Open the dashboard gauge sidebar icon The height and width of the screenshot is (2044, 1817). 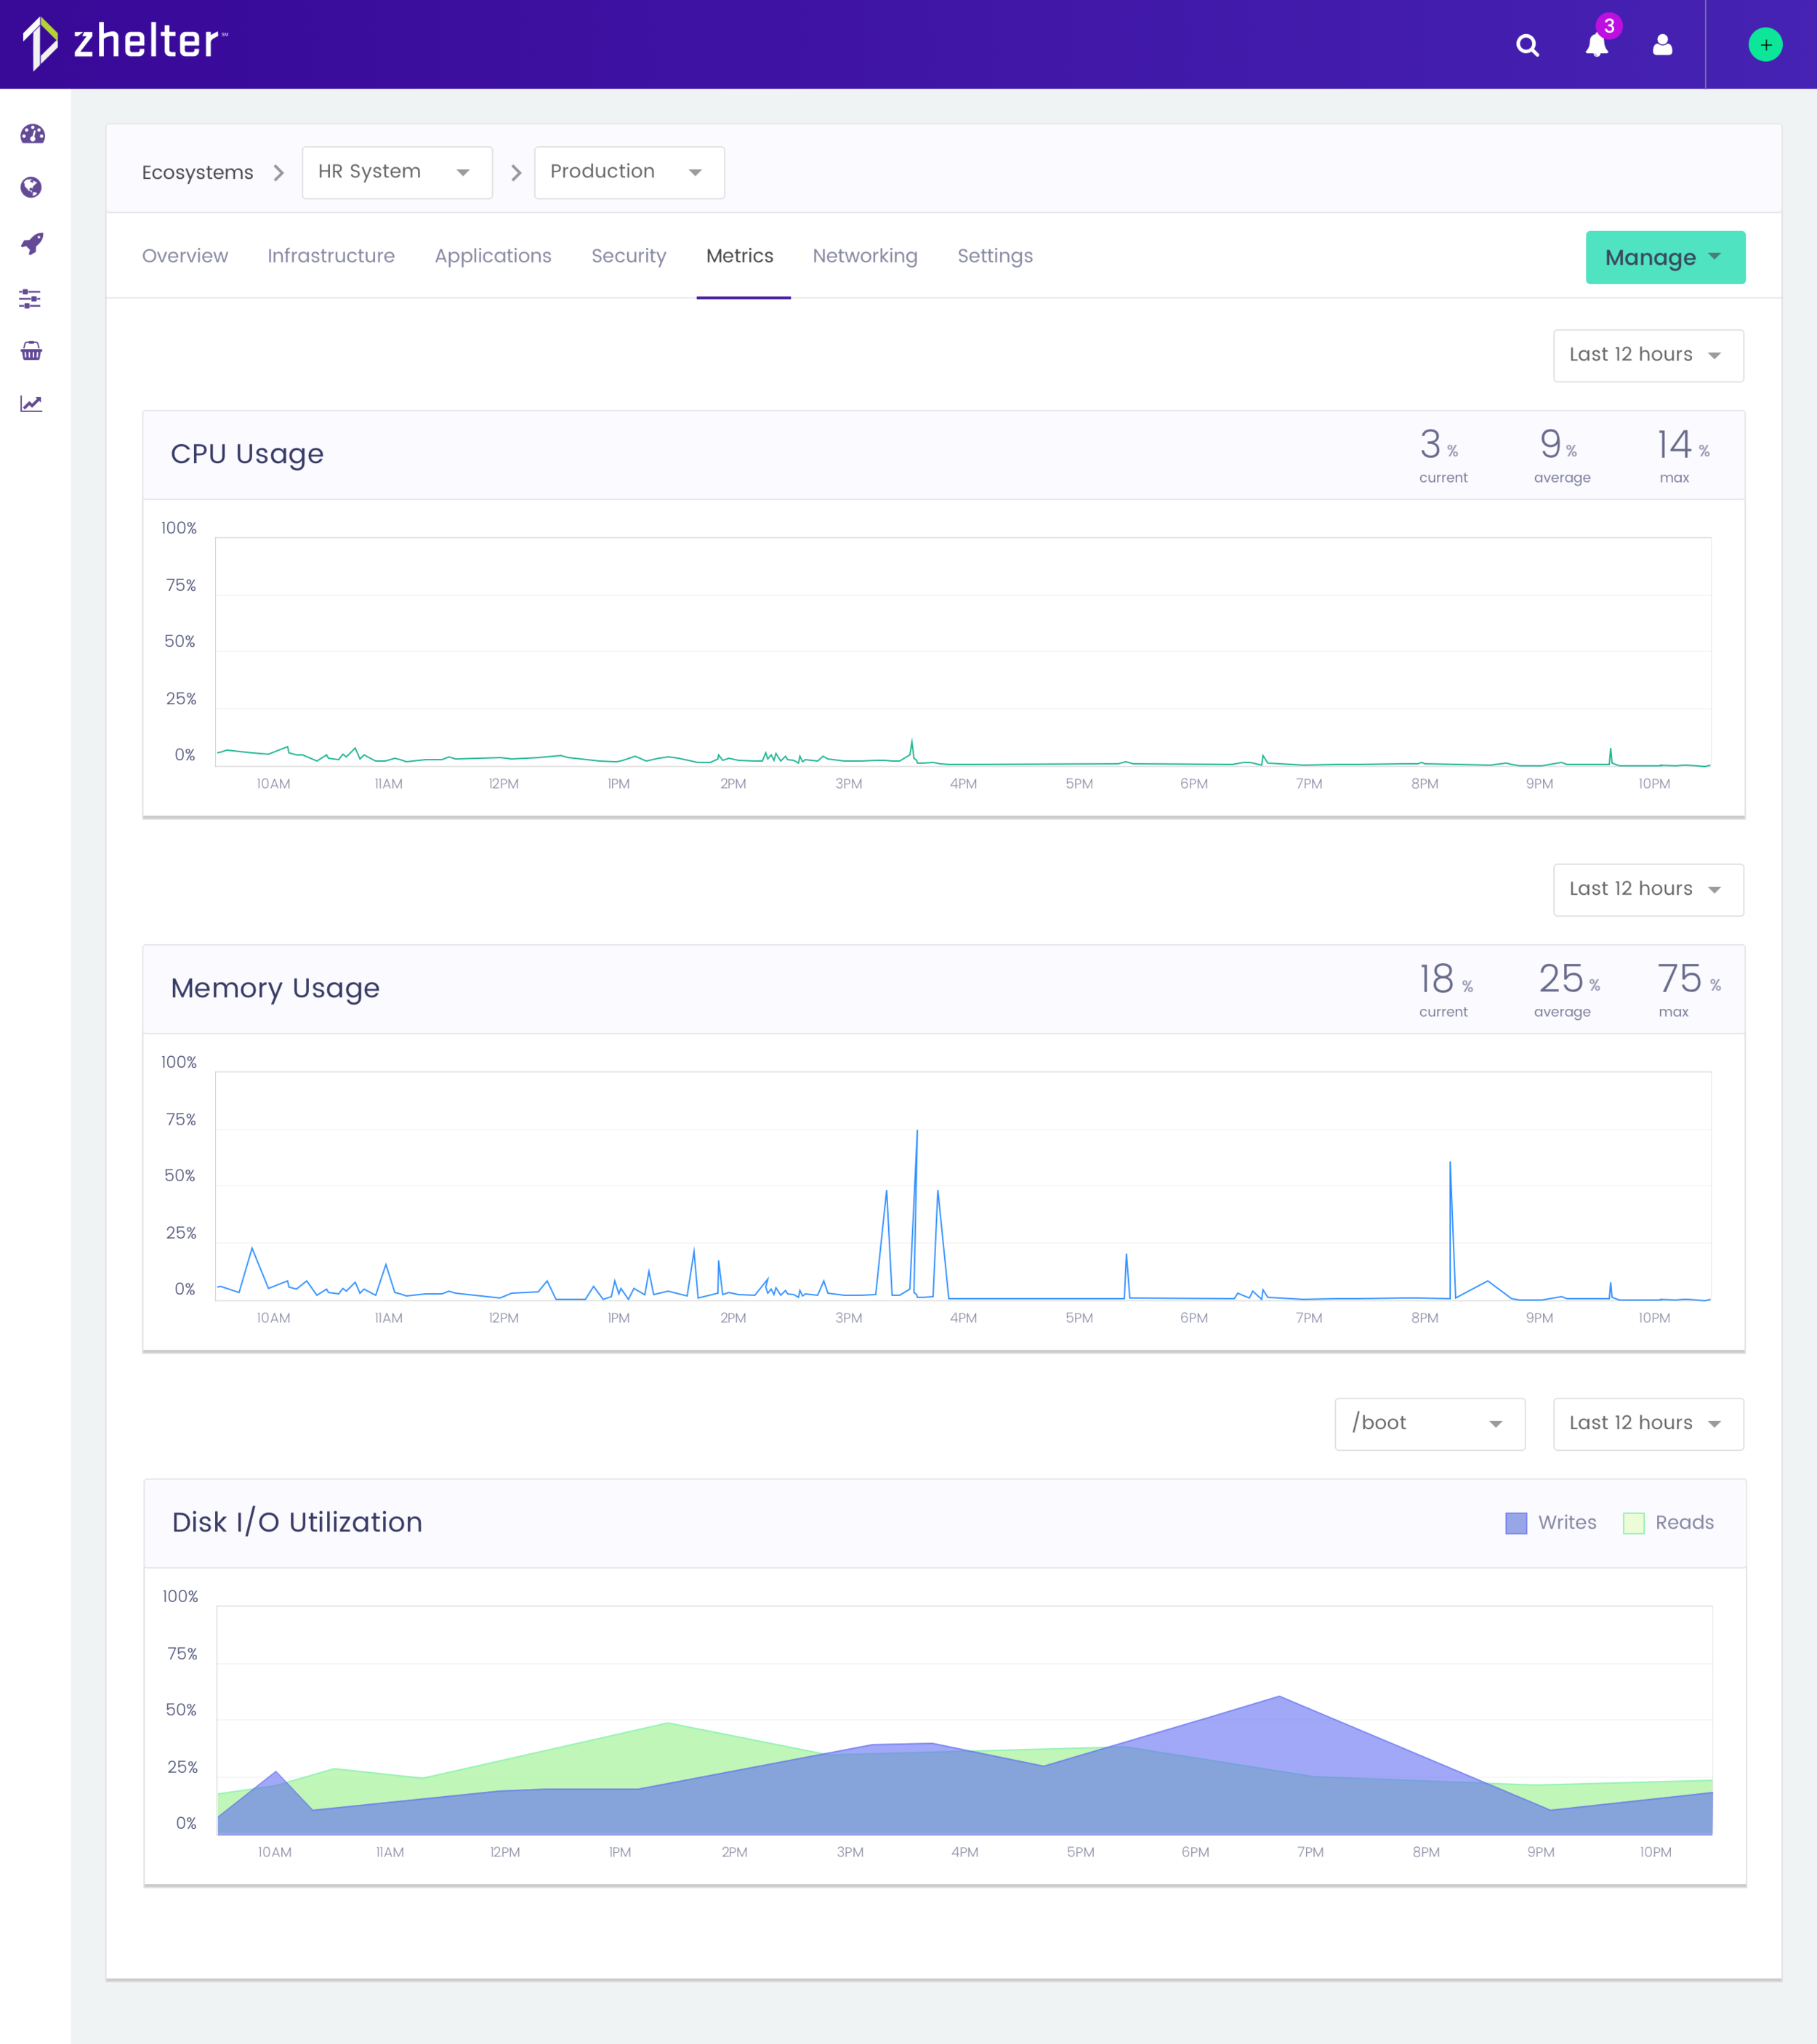32,134
